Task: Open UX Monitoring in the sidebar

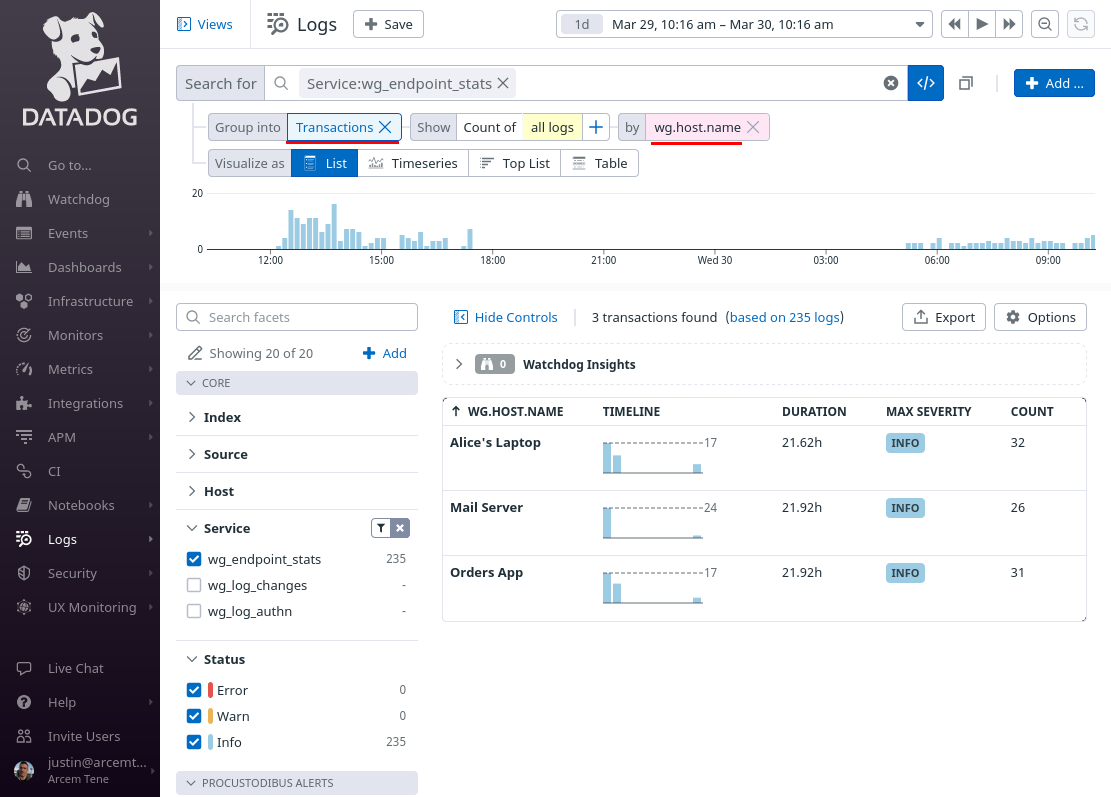Action: [x=91, y=607]
